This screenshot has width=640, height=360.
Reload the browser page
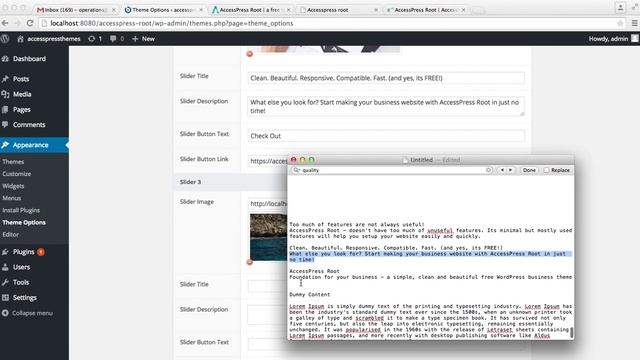30,23
